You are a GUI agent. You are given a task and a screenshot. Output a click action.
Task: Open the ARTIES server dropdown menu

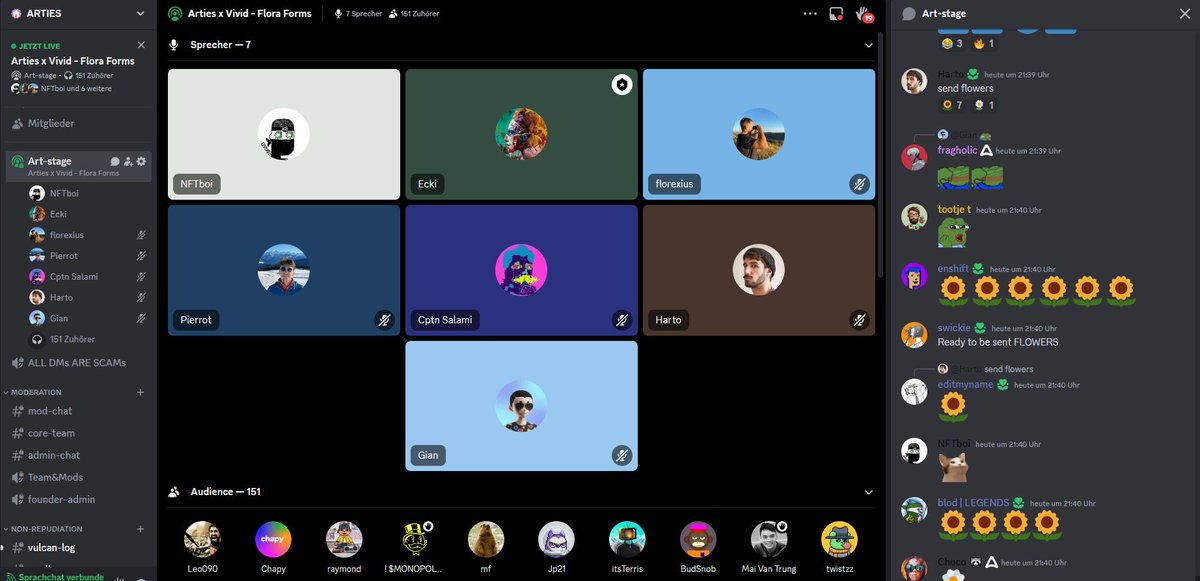pyautogui.click(x=139, y=14)
